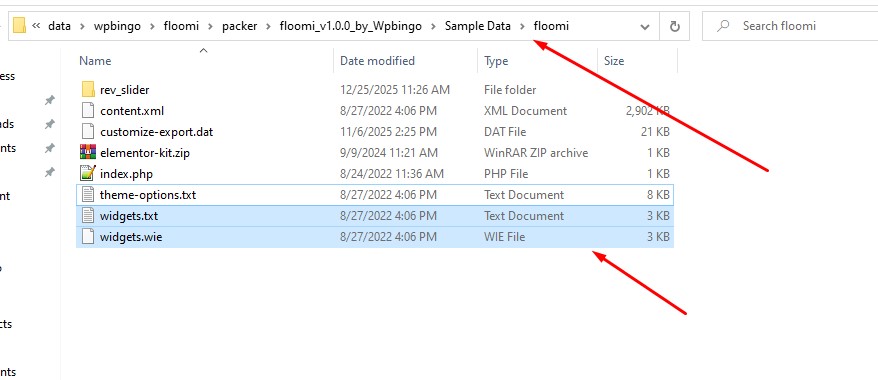Click the index.php file icon
The image size is (878, 380).
pos(88,173)
